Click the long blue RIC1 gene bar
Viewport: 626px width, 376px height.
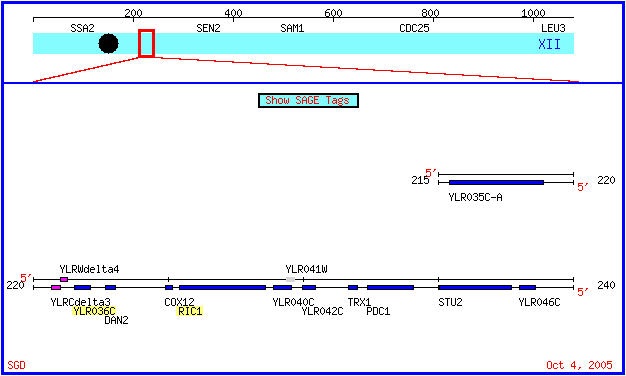[222, 287]
